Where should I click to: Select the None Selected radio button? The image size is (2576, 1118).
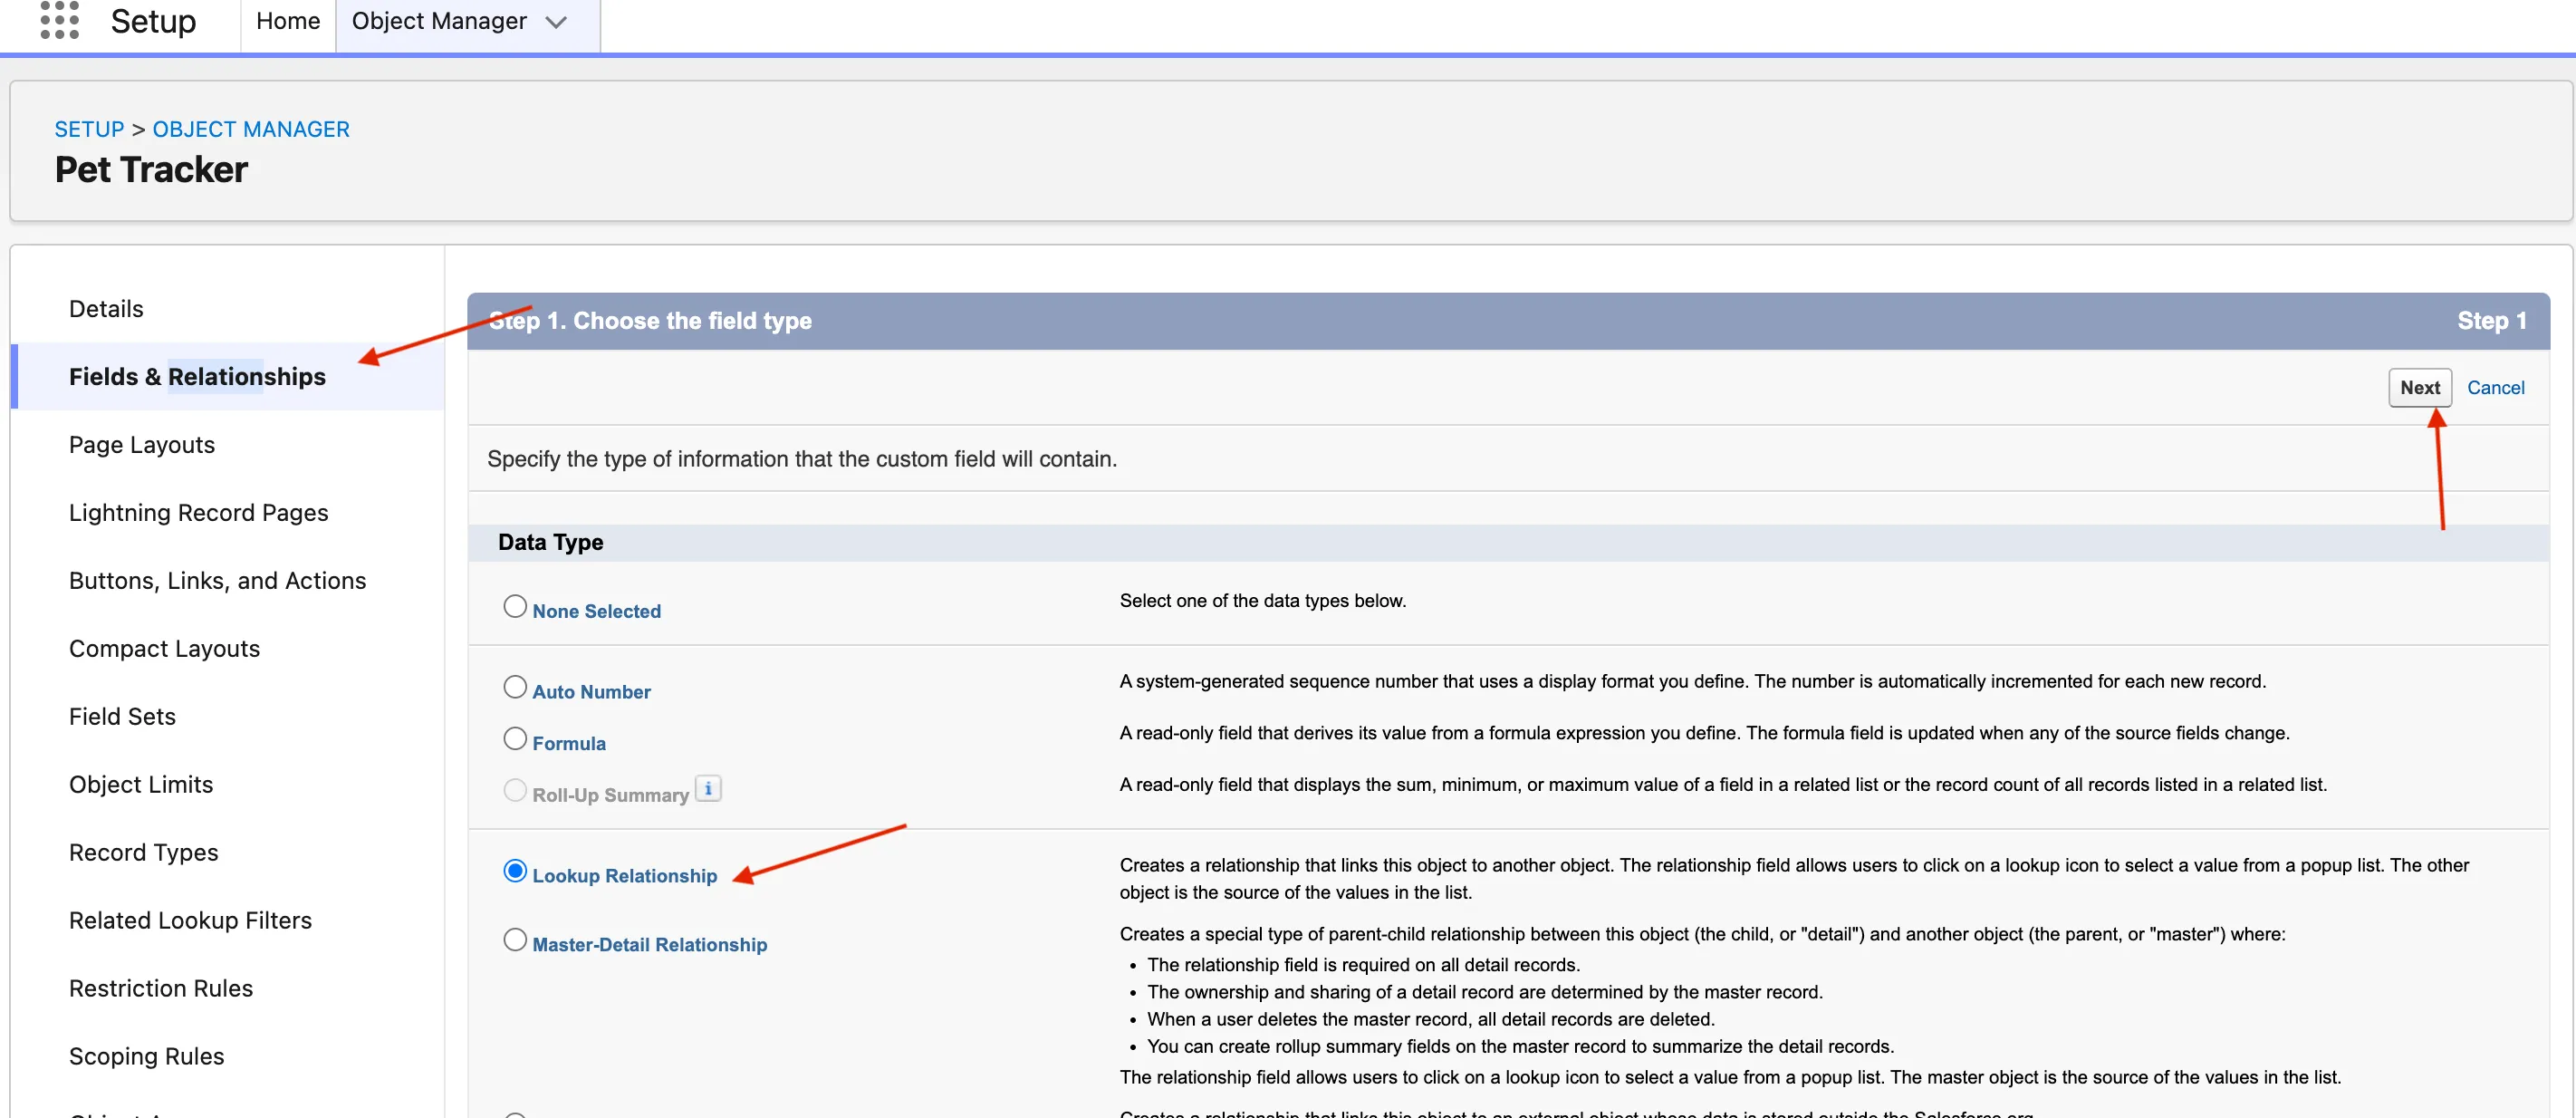[x=514, y=606]
